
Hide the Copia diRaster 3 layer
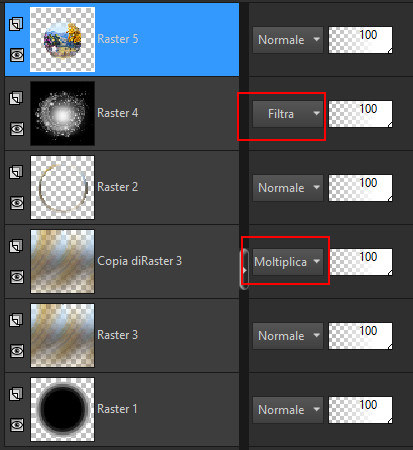point(17,277)
